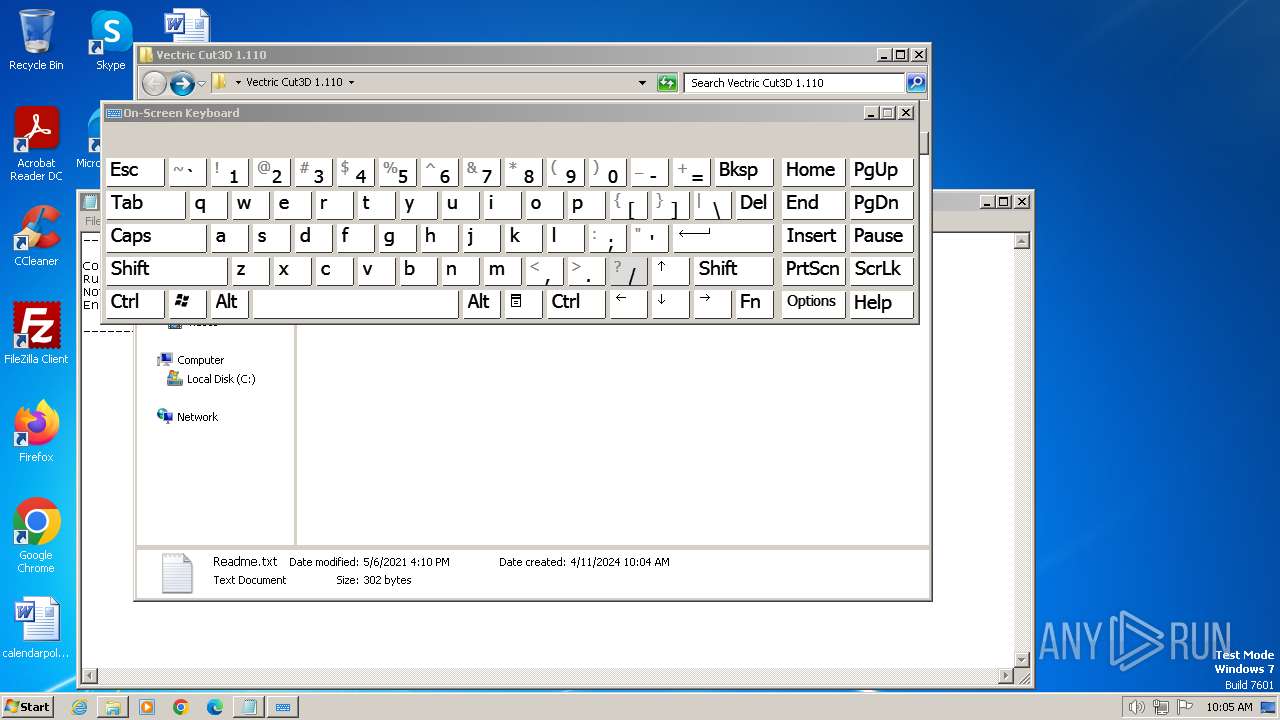The height and width of the screenshot is (720, 1280).
Task: Open breadcrumb root dropdown arrow
Action: [238, 83]
